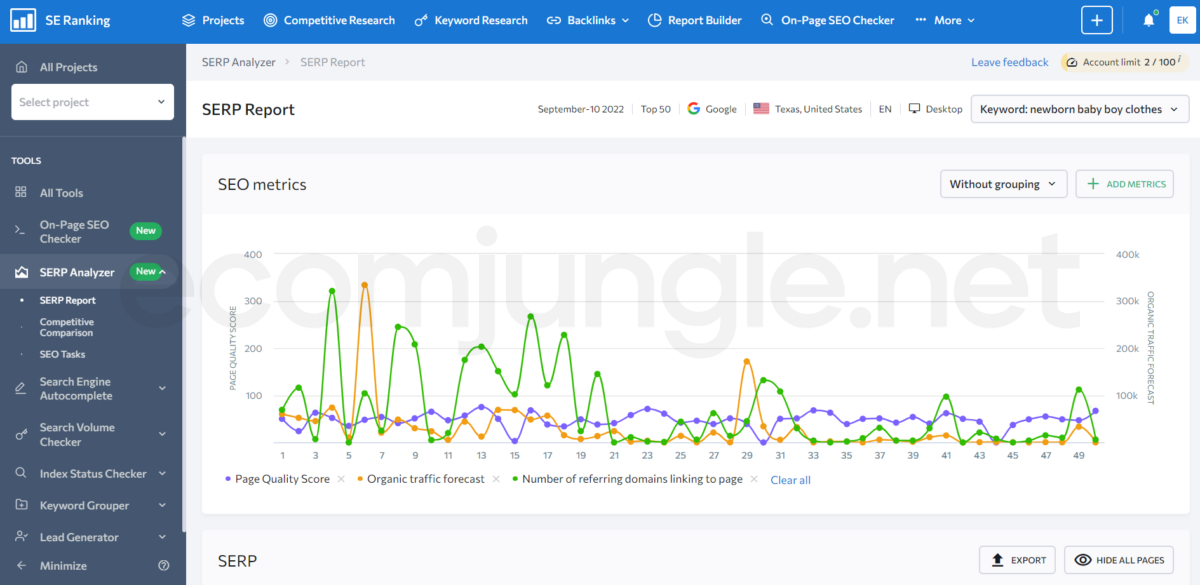This screenshot has height=585, width=1200.
Task: Expand the Without grouping dropdown
Action: [x=1003, y=184]
